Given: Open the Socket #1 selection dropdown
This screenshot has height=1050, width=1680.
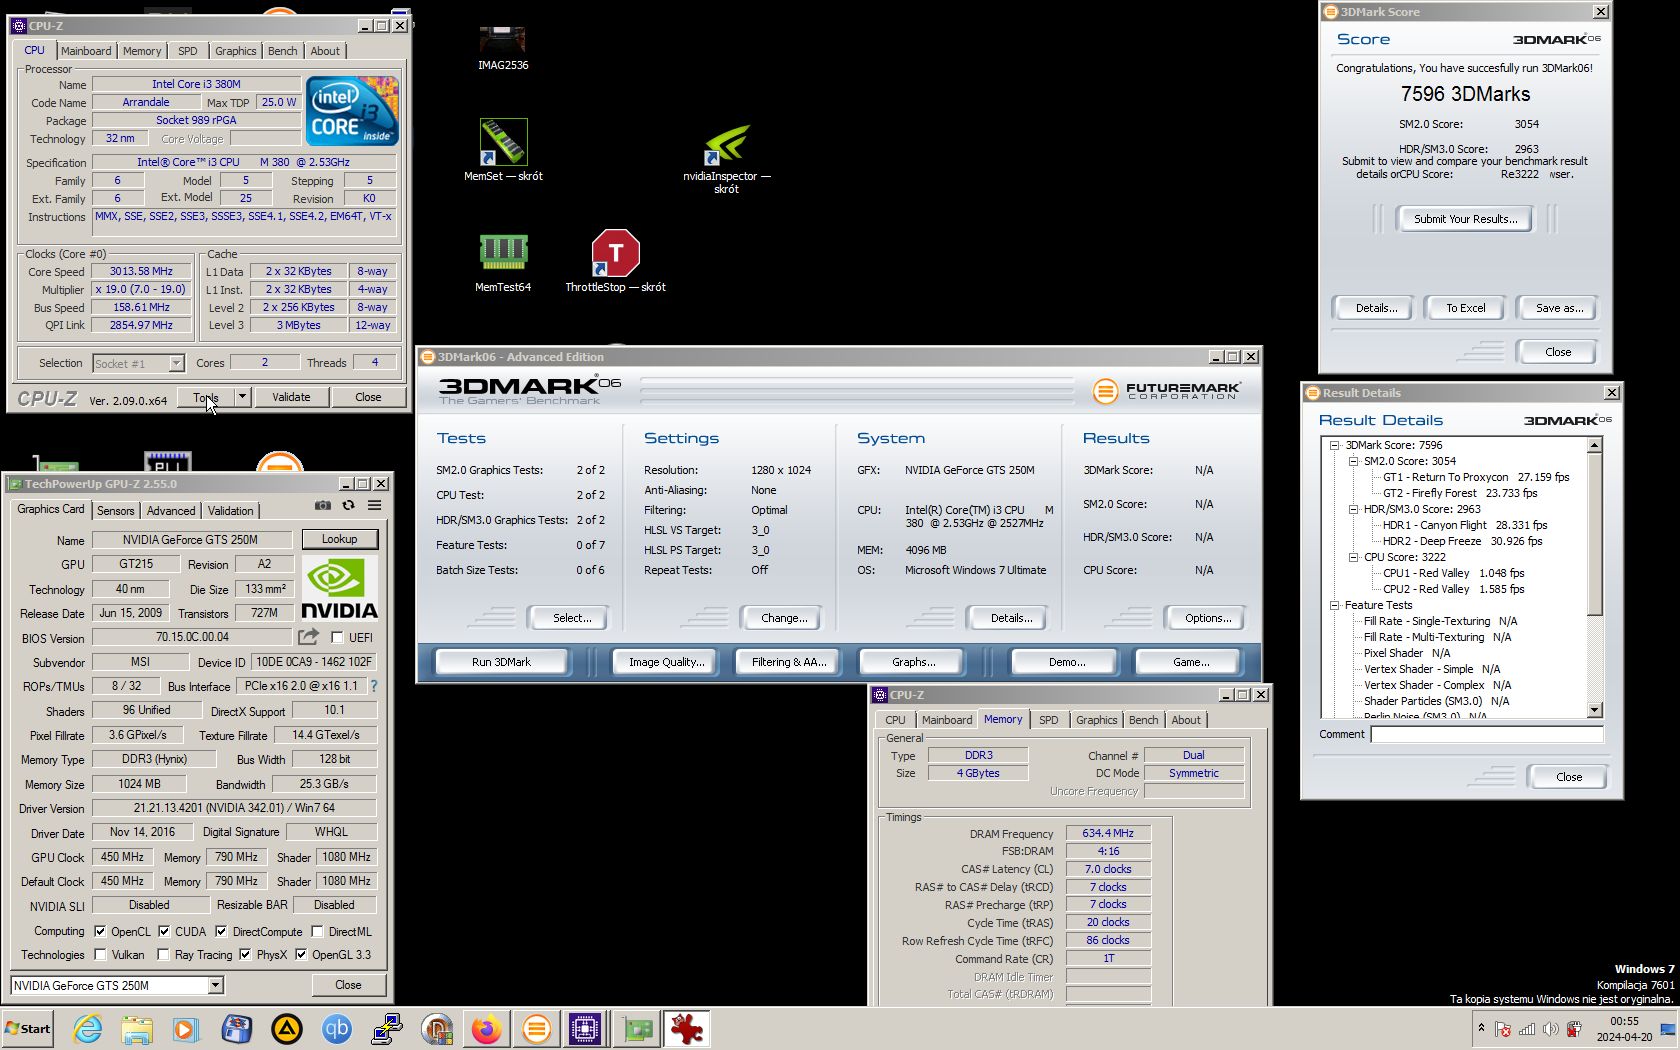Looking at the screenshot, I should click(x=176, y=363).
